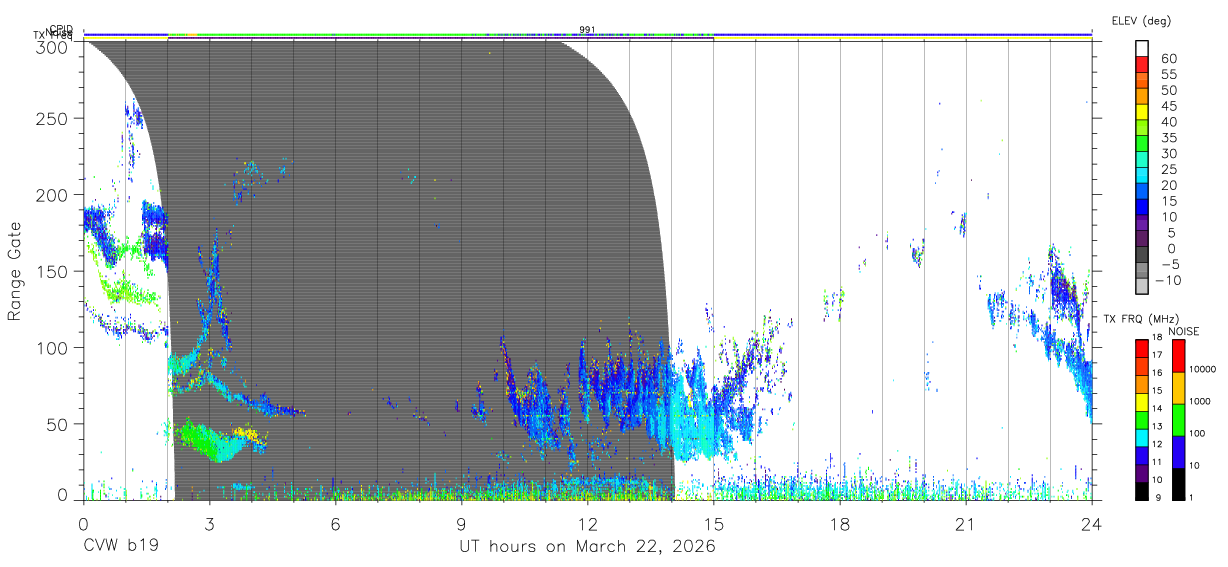Click the '1' label on the NOISE scale
Image resolution: width=1228 pixels, height=567 pixels.
1192,497
